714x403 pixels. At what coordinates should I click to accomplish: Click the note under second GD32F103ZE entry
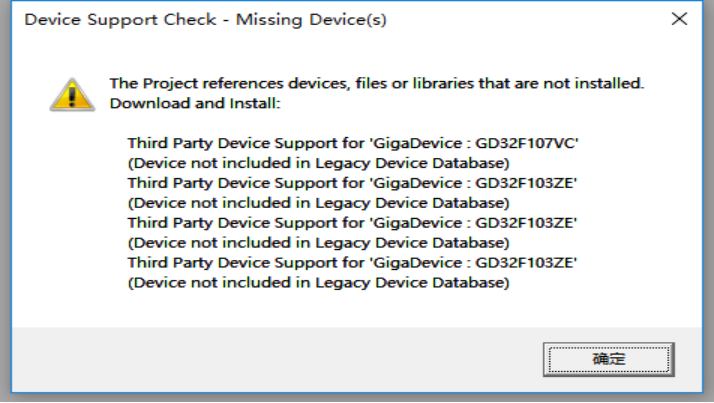pyautogui.click(x=318, y=243)
